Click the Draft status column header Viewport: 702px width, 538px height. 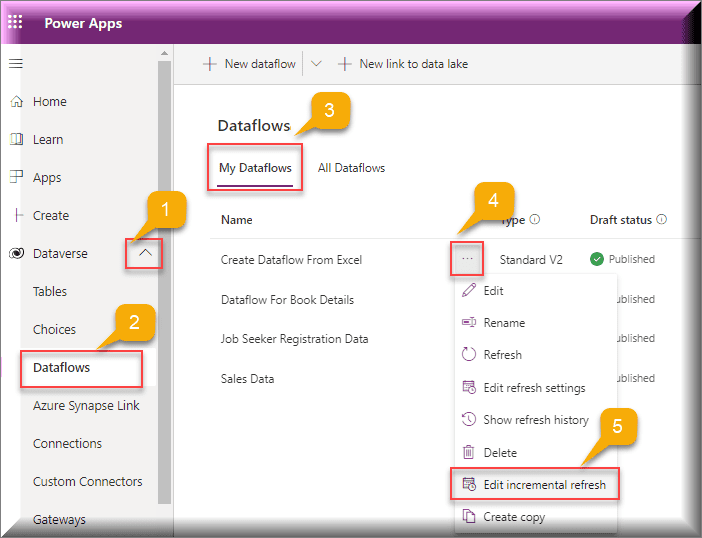pos(621,220)
